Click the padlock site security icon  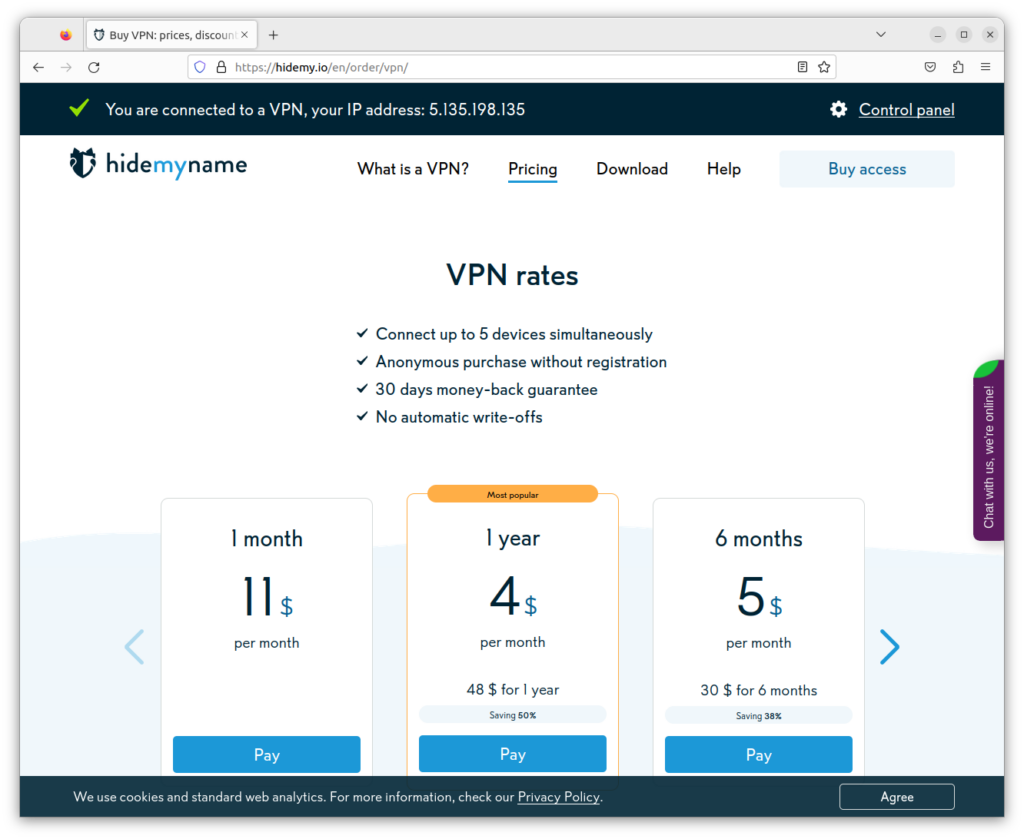(x=221, y=67)
